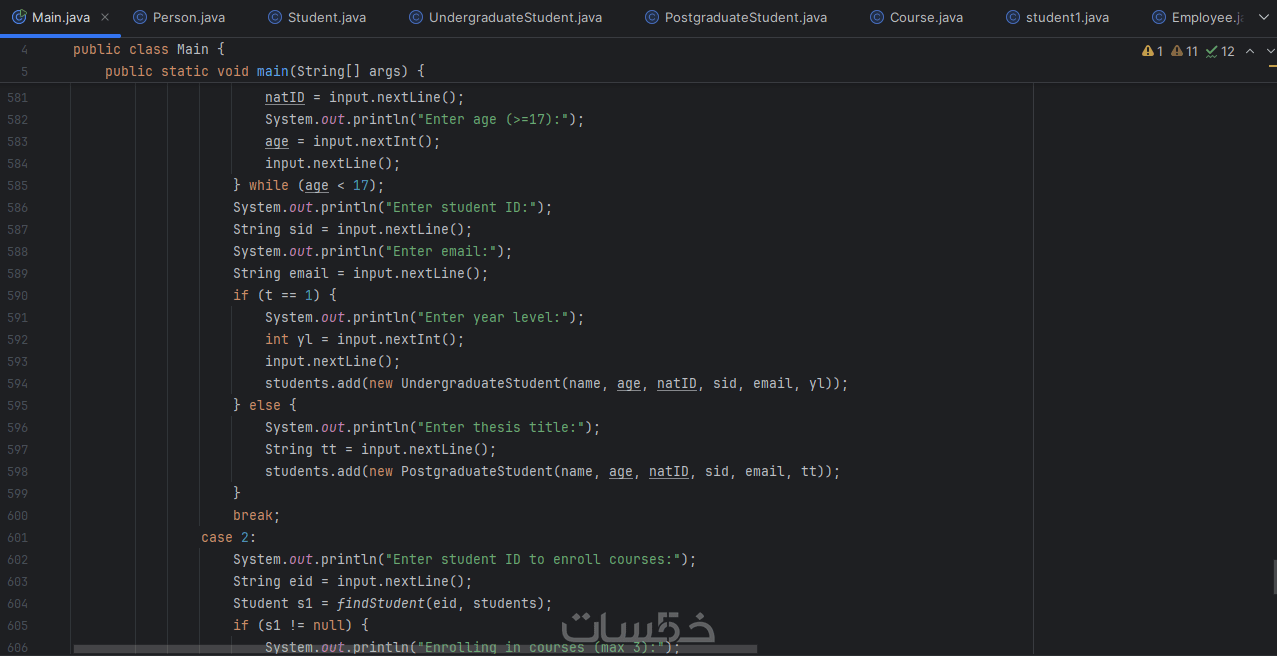
Task: Click 'PostgraduateStudent' constructor call on line 598
Action: click(x=477, y=471)
